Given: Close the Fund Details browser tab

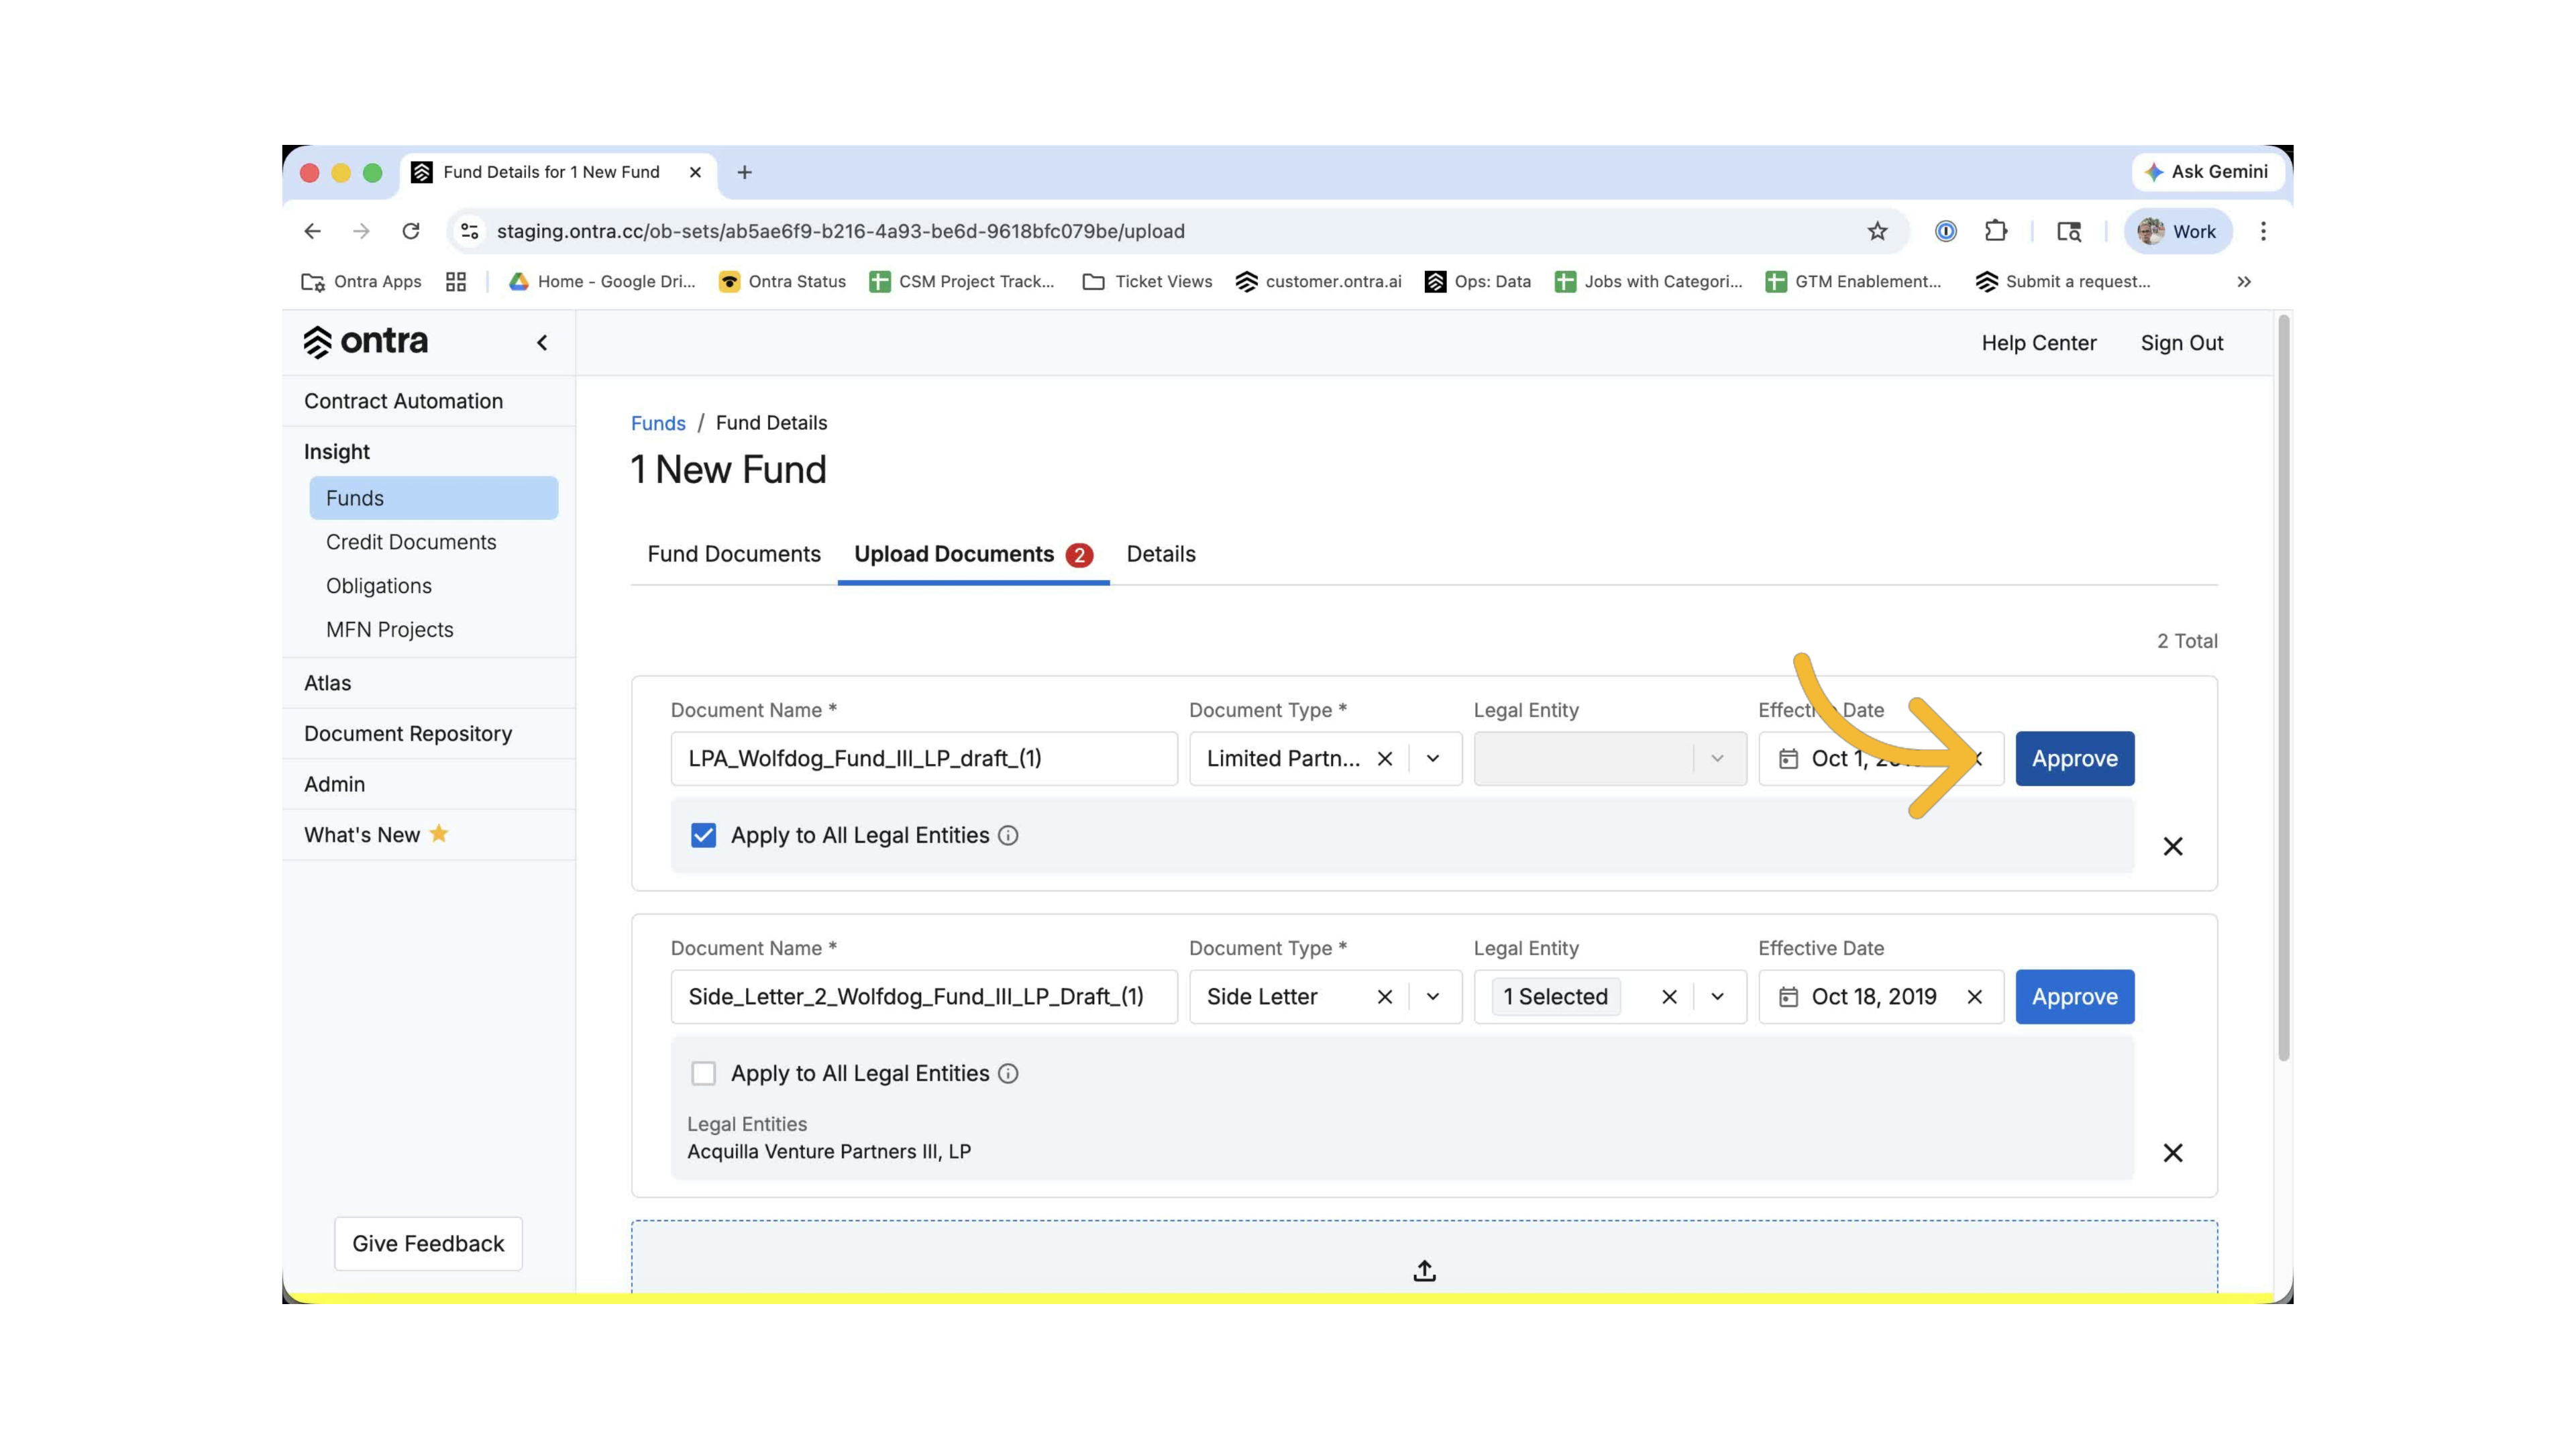Looking at the screenshot, I should (695, 172).
